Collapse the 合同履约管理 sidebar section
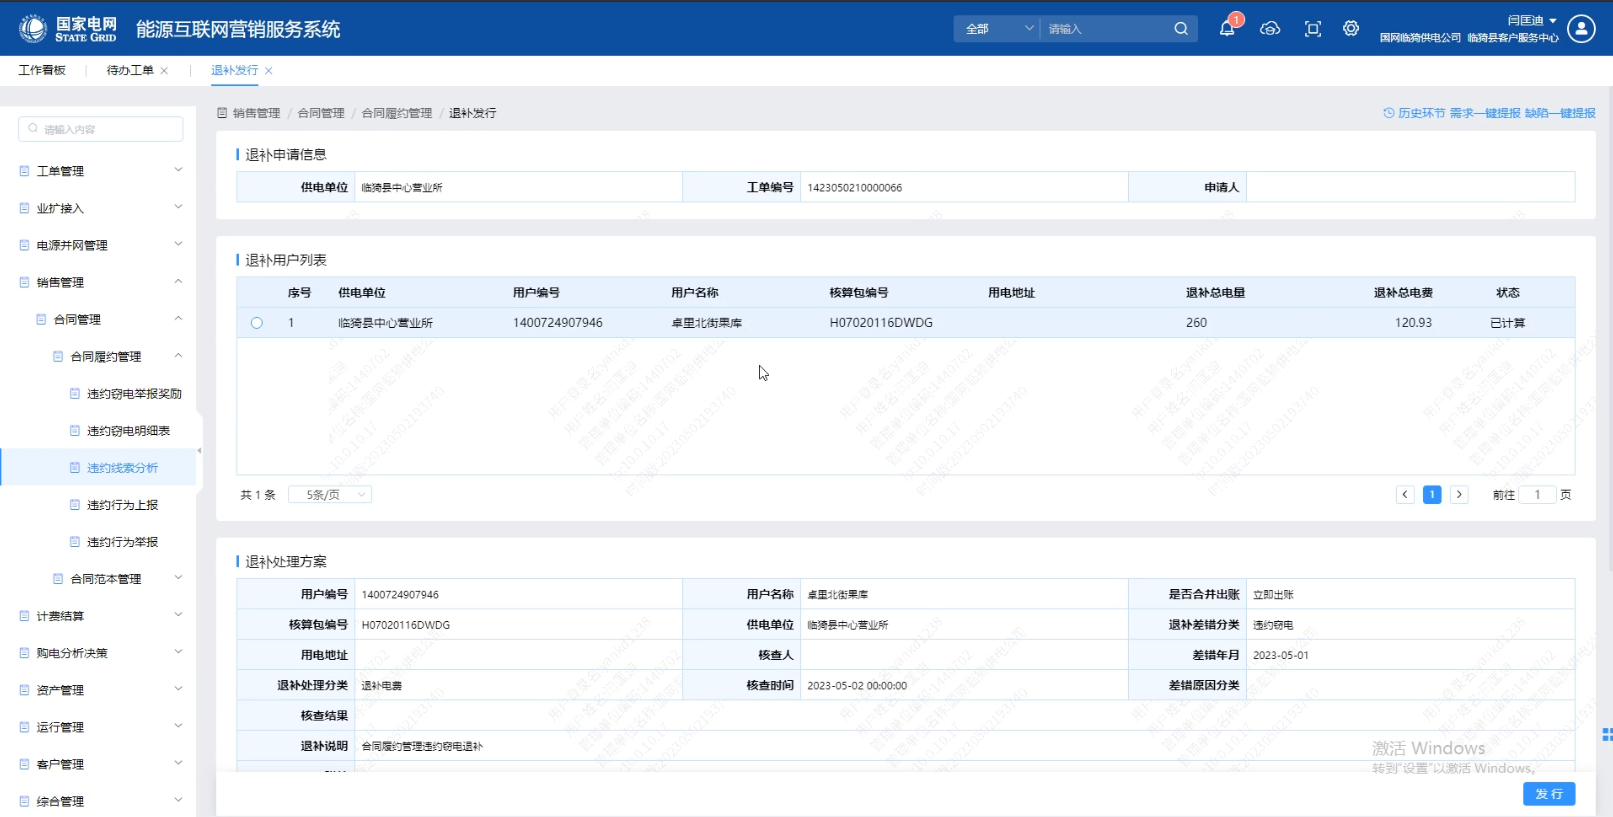The width and height of the screenshot is (1613, 817). 178,356
